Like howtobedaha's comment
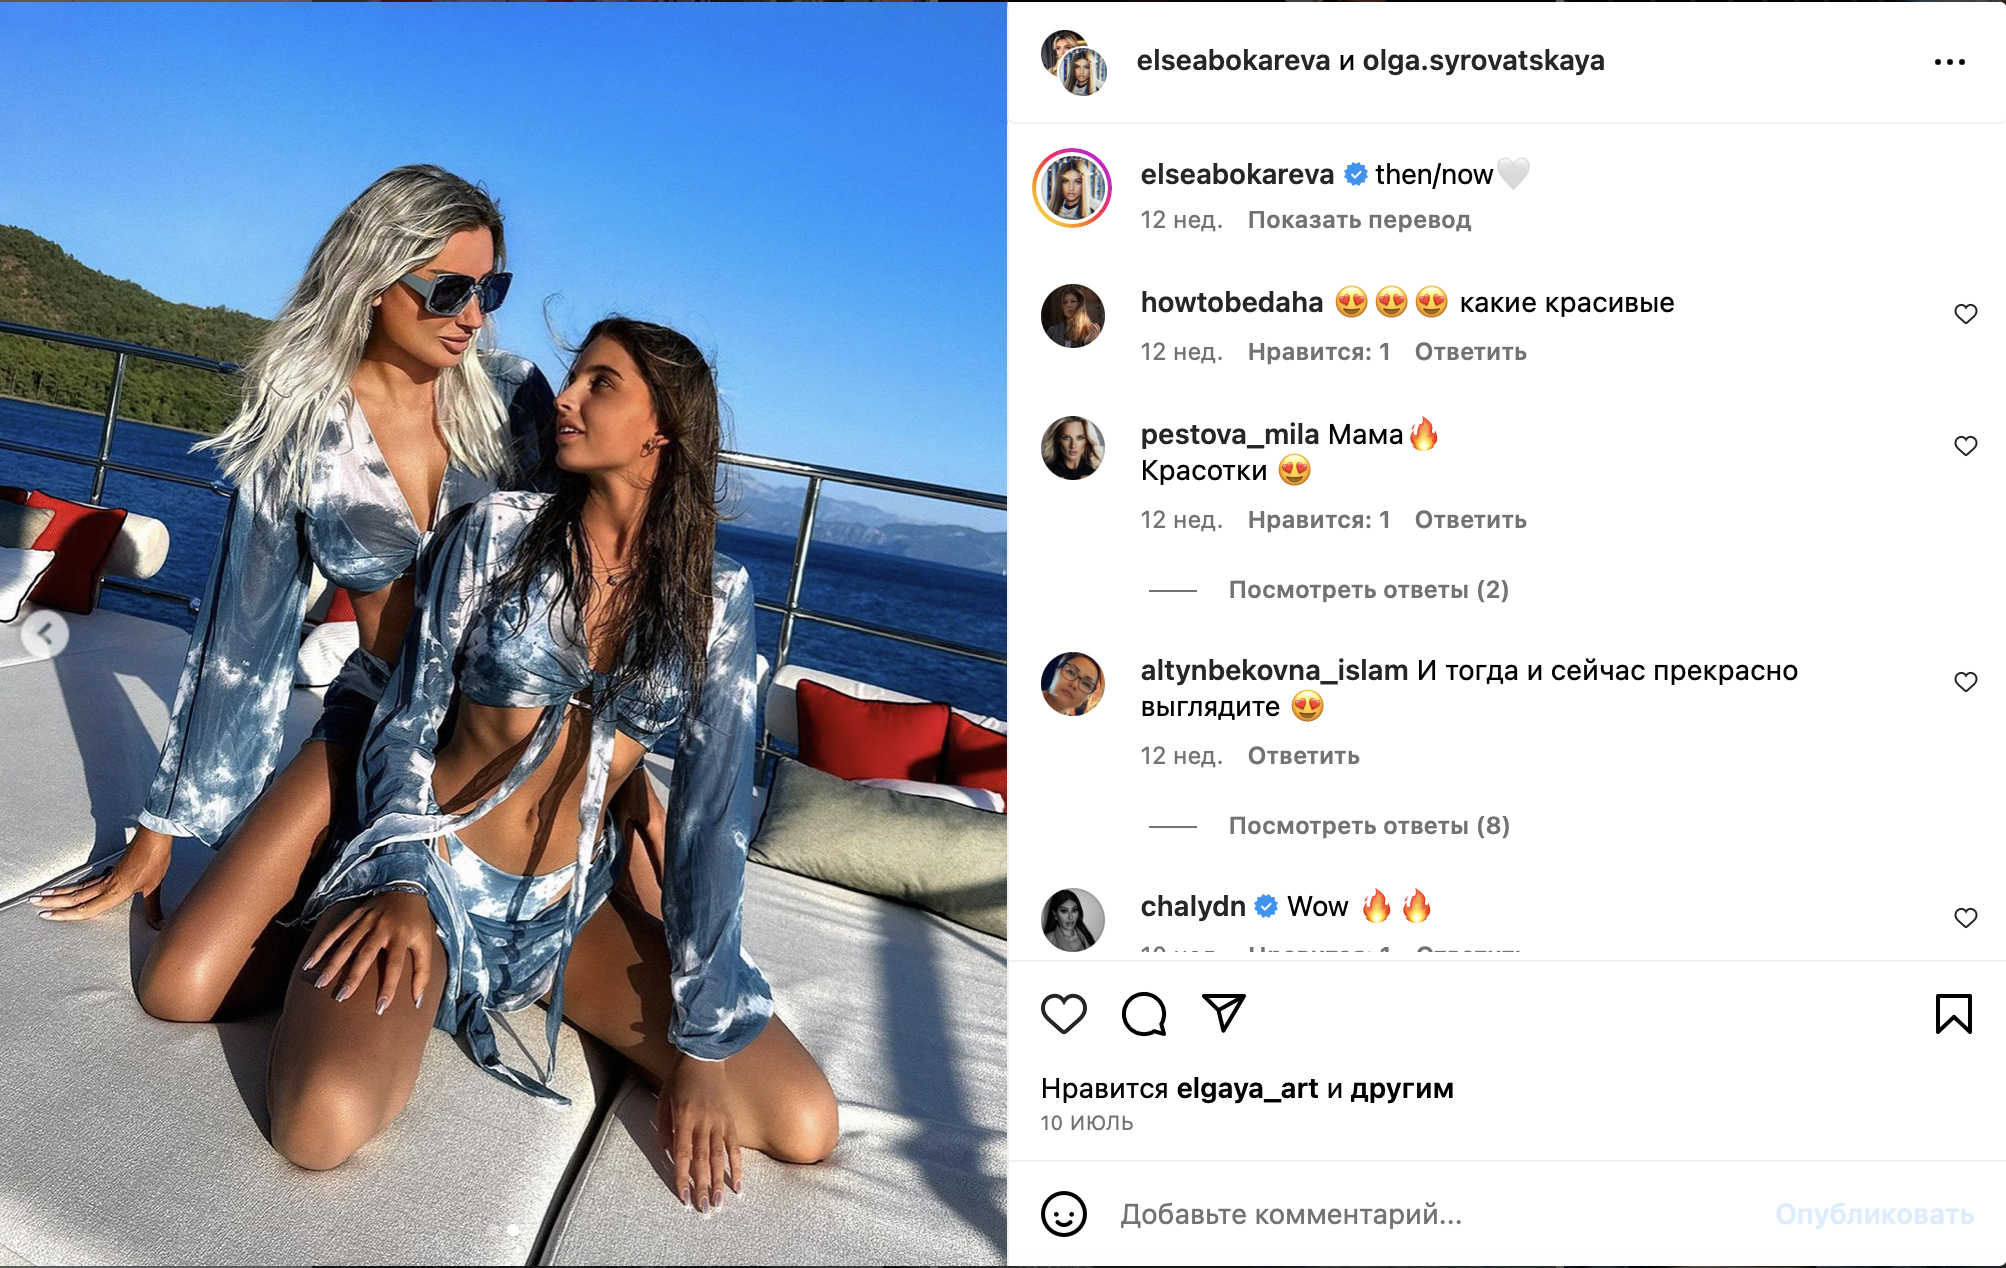 (1965, 314)
